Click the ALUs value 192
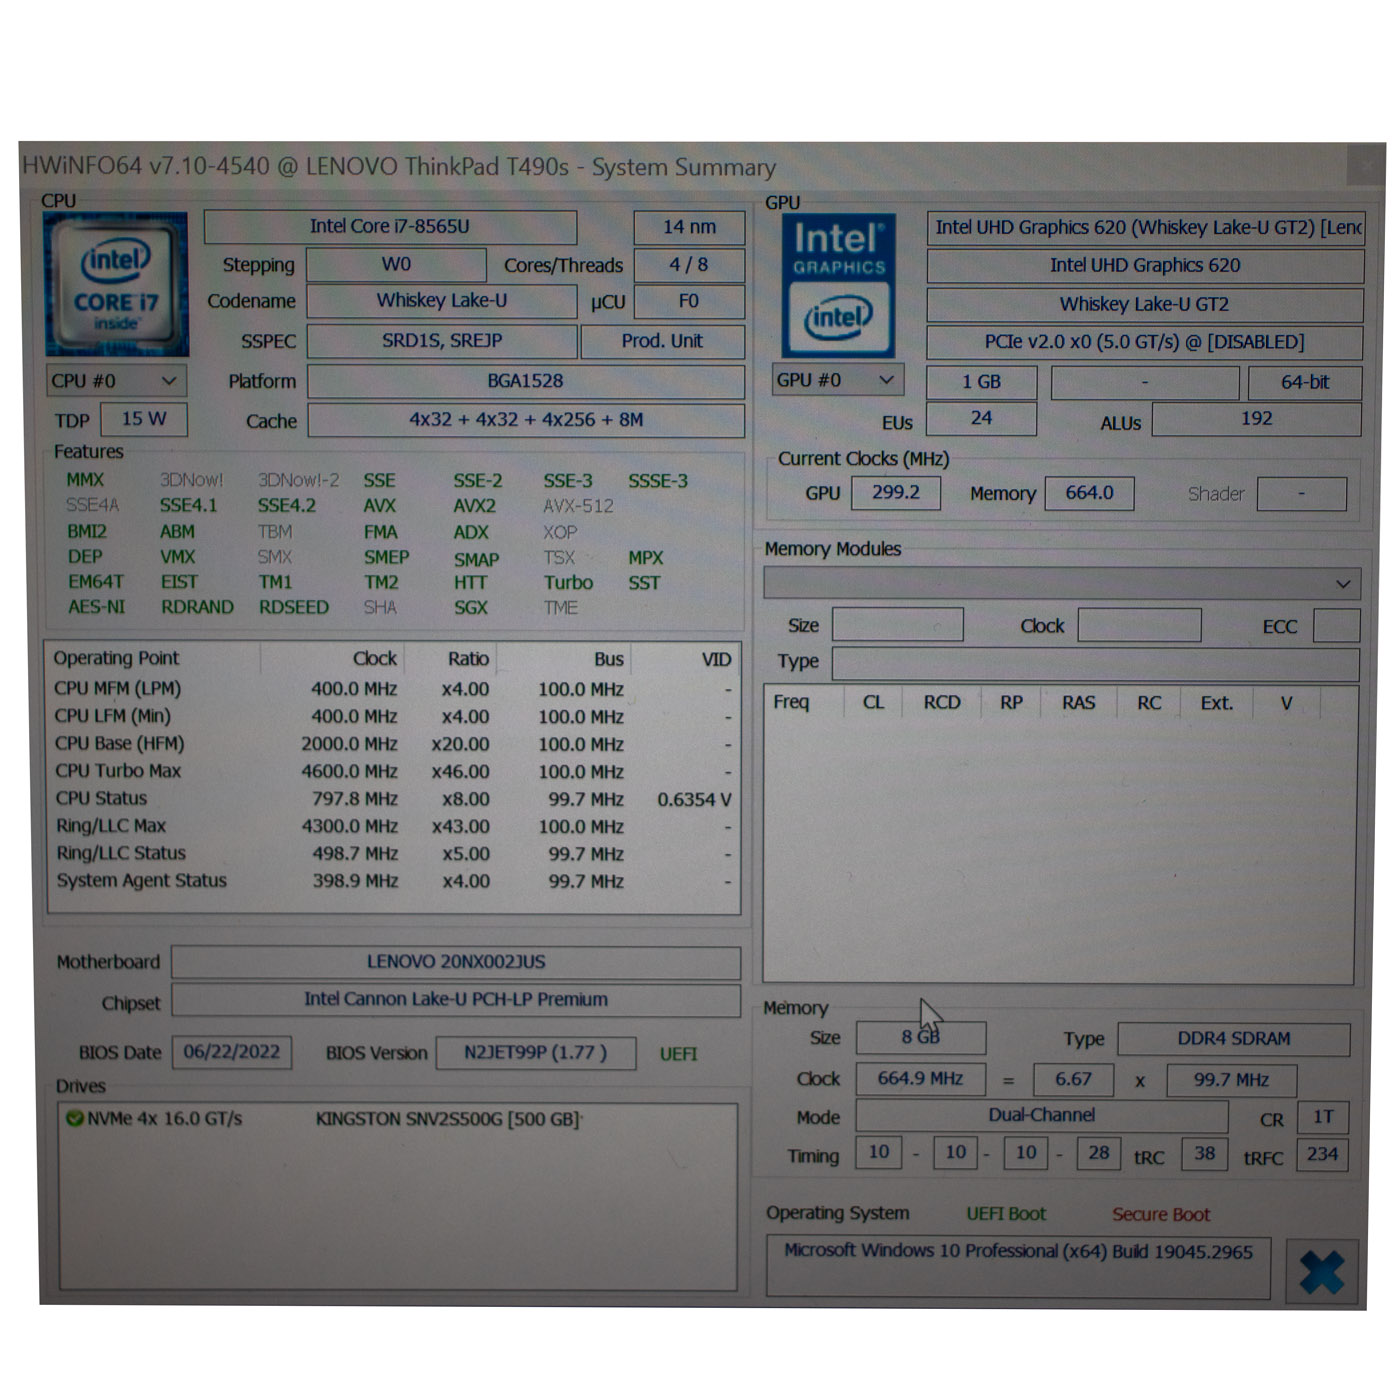 pos(1256,419)
